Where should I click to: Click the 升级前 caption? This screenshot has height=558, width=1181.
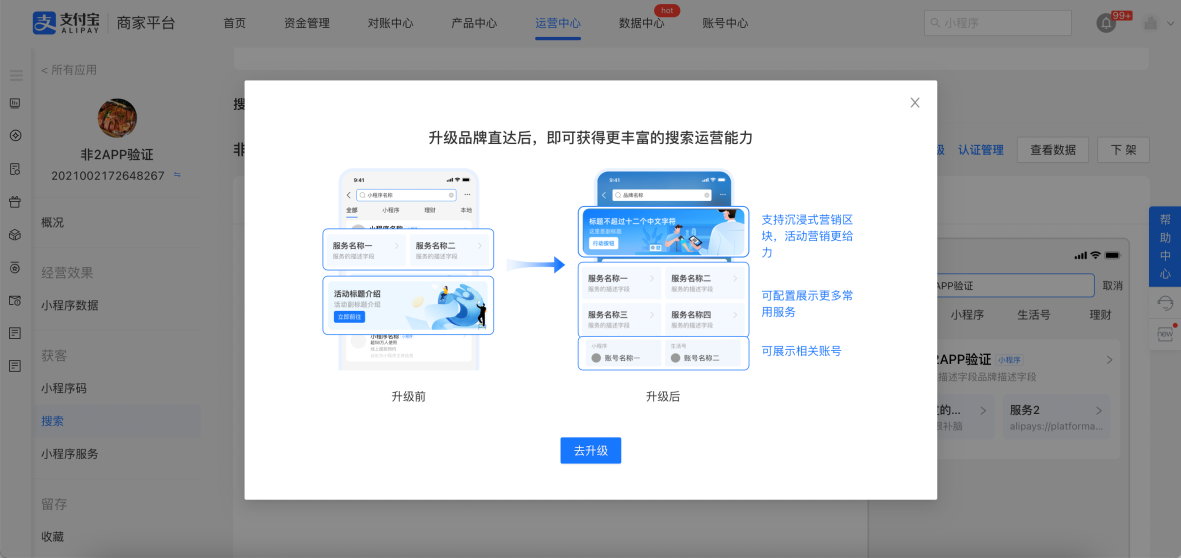[x=408, y=396]
